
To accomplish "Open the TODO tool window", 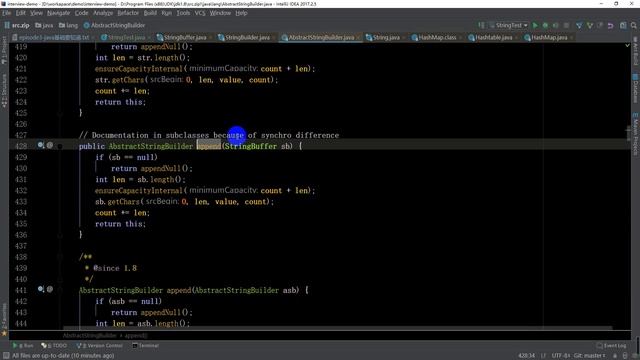I will click(x=54, y=346).
